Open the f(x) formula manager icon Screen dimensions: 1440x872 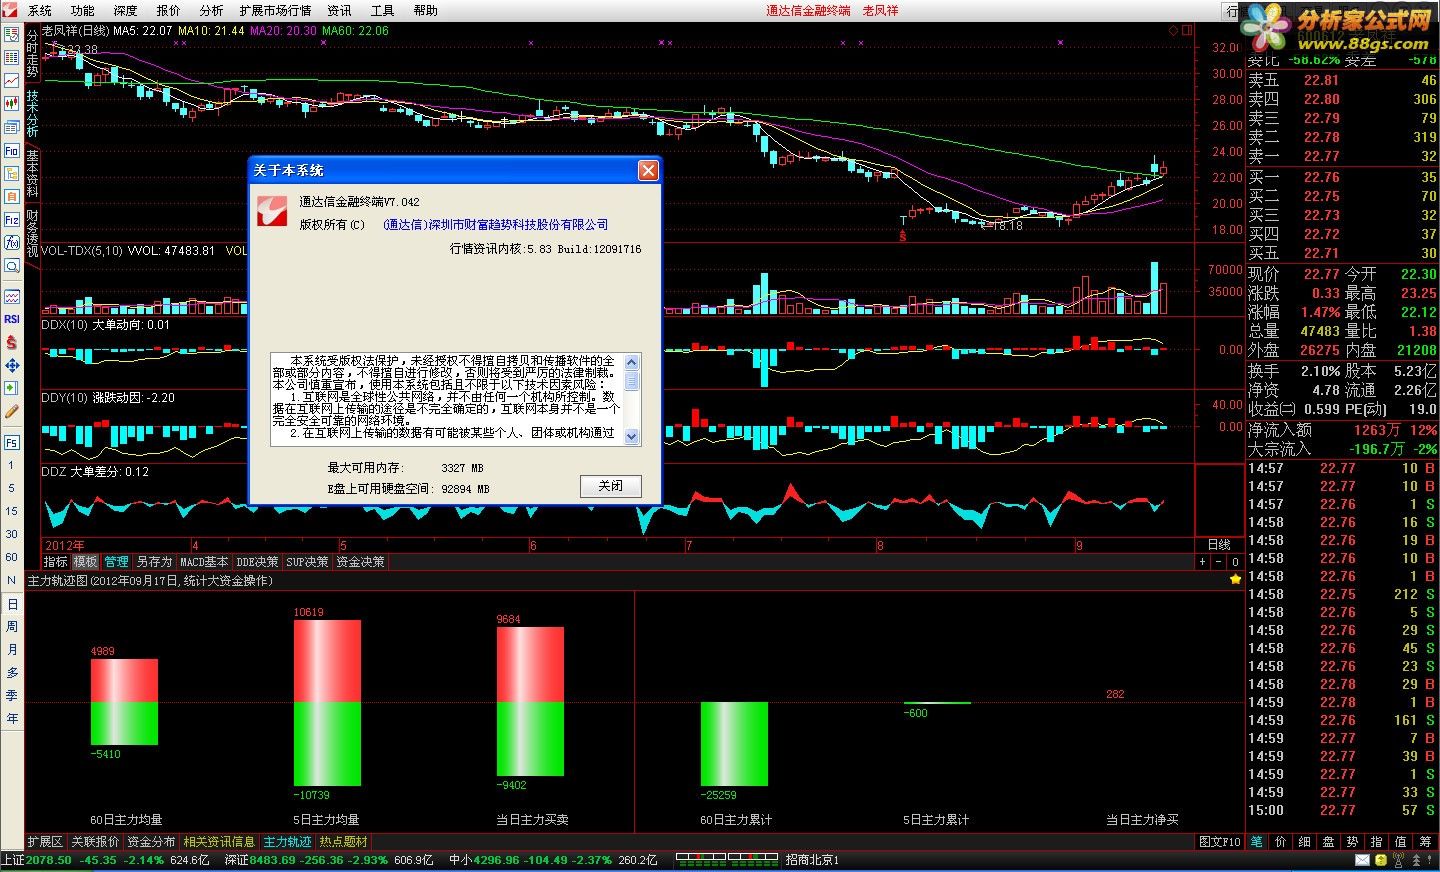click(12, 243)
